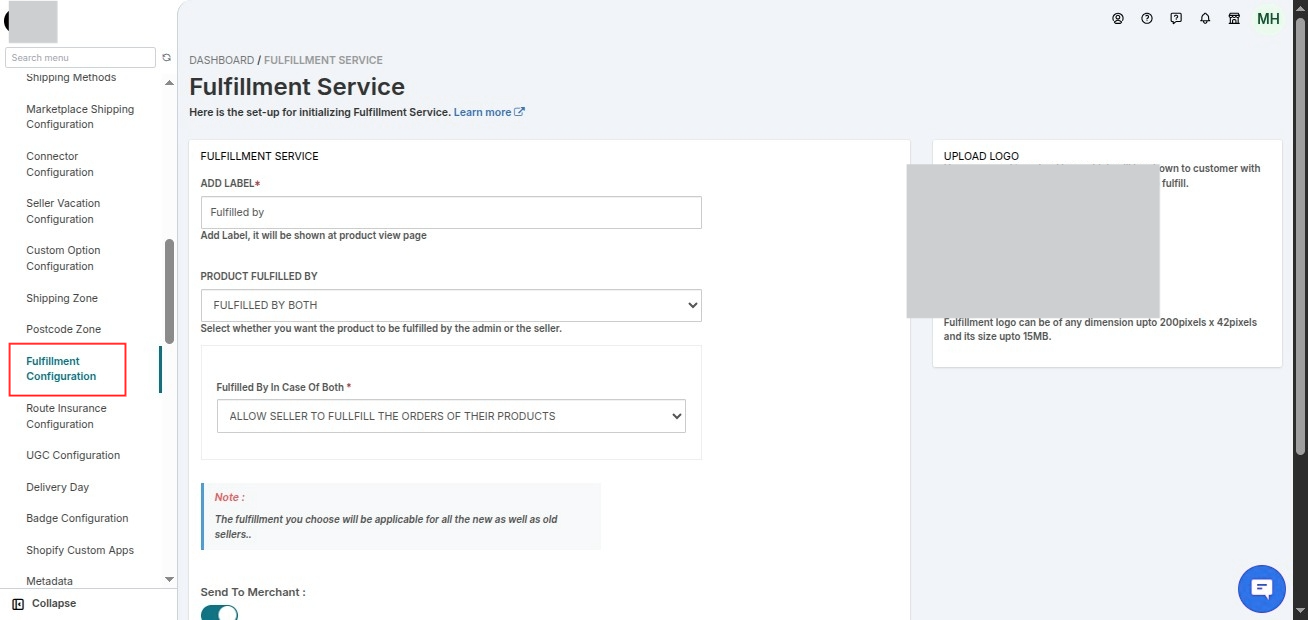This screenshot has width=1308, height=620.
Task: Click the main page vertical scrollbar
Action: point(1300,237)
